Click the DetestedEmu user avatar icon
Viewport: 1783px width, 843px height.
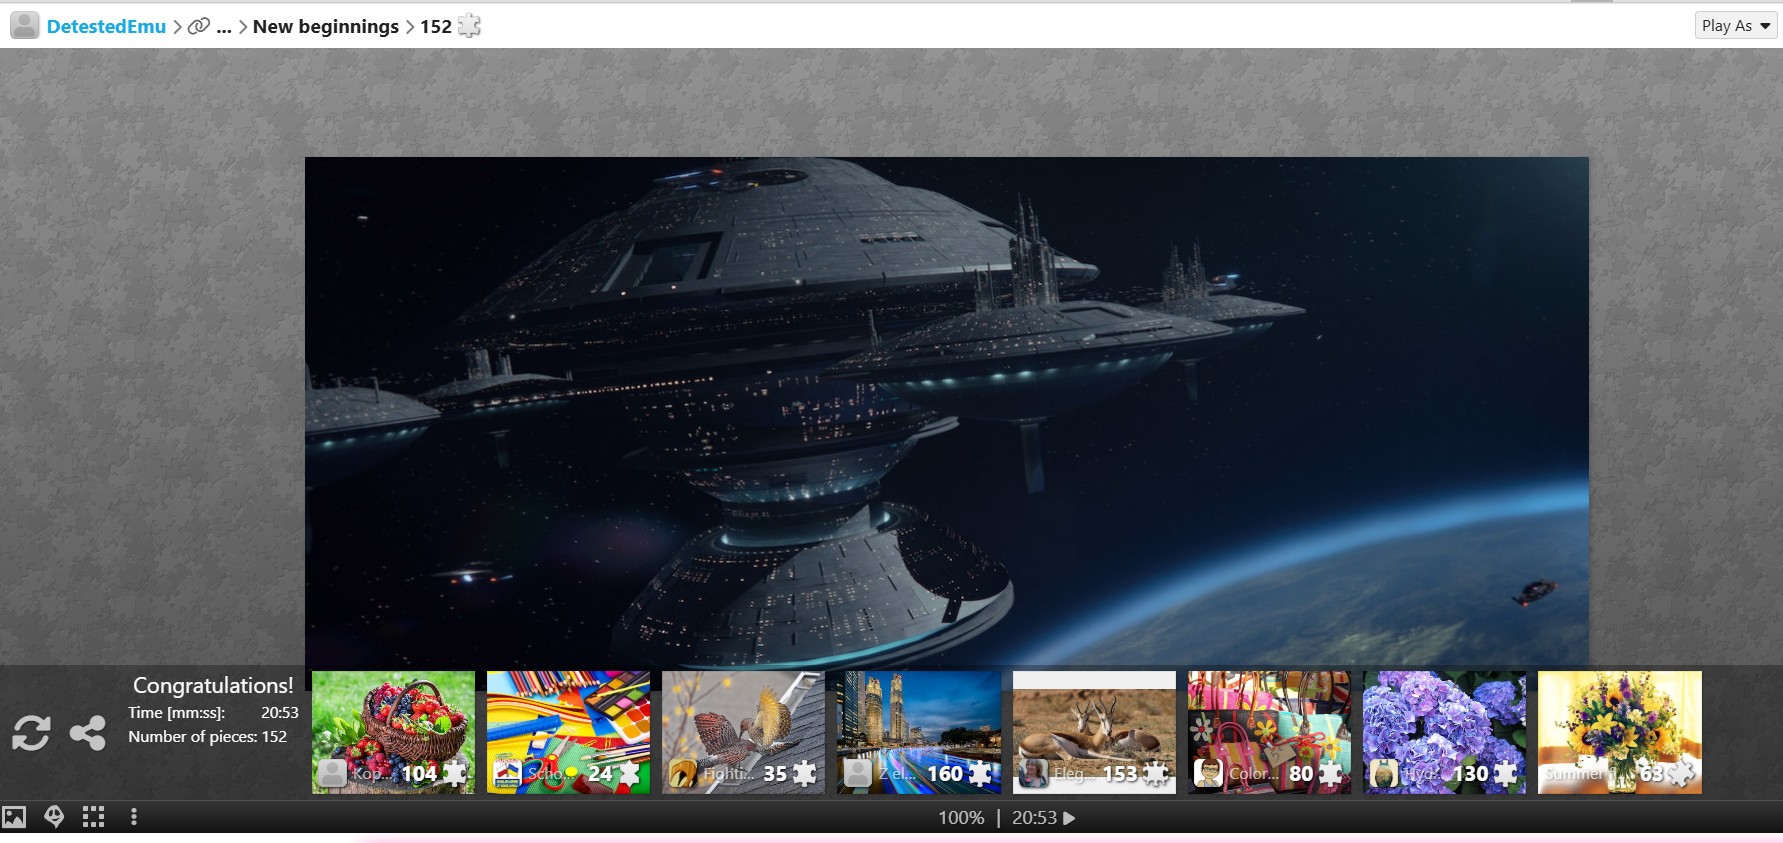point(25,26)
